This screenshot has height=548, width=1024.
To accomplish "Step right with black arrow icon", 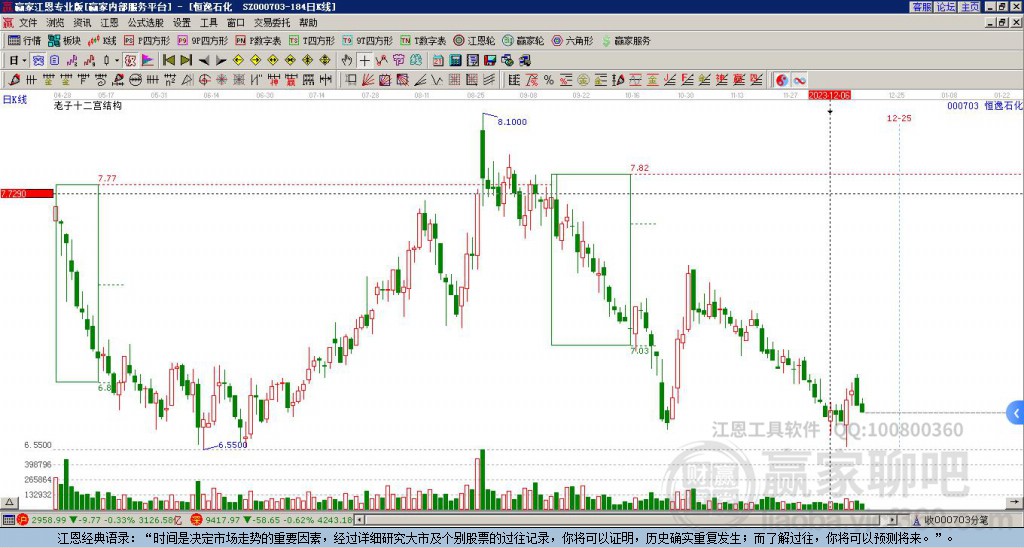I will pyautogui.click(x=221, y=61).
